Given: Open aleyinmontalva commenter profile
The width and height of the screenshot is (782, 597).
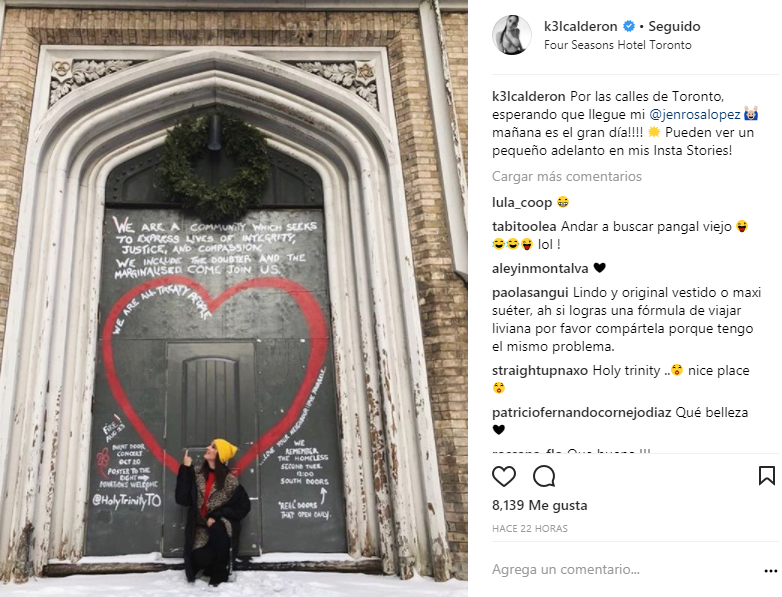Looking at the screenshot, I should (540, 269).
